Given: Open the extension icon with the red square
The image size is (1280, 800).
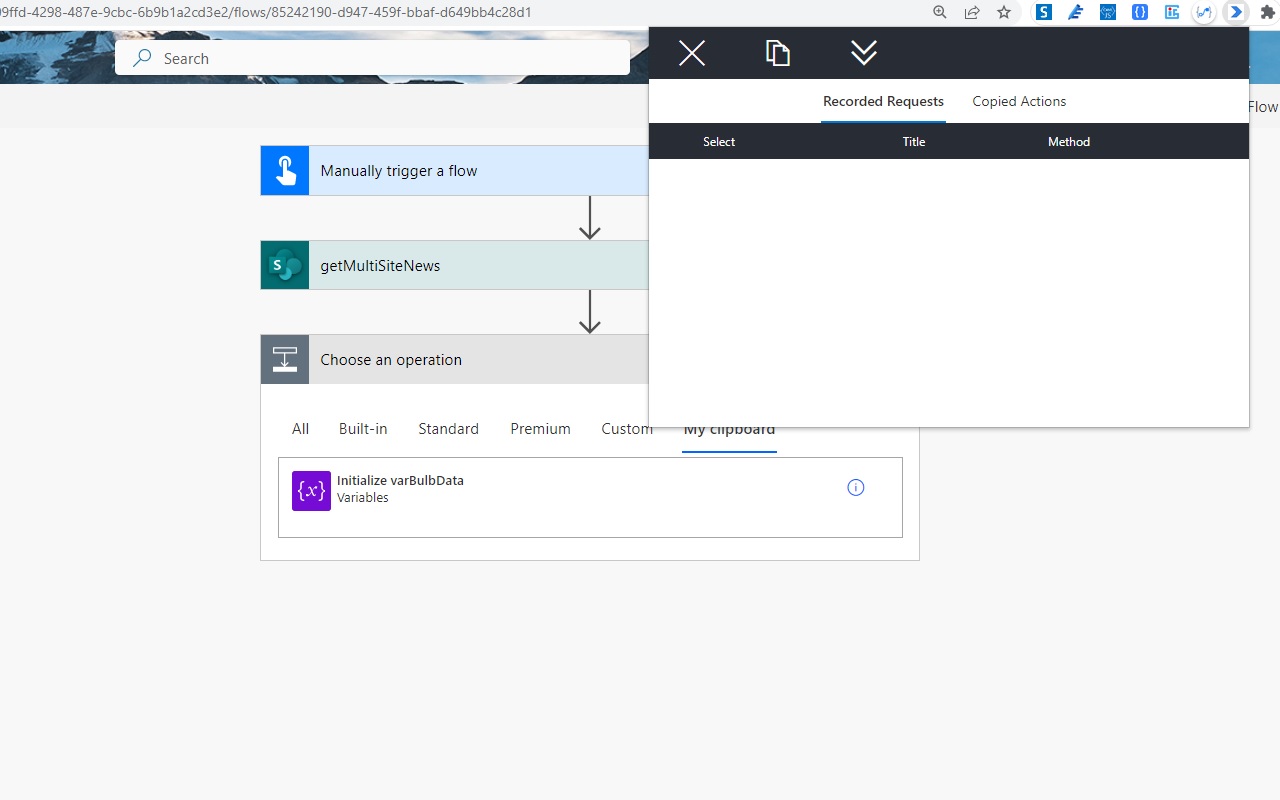Looking at the screenshot, I should (1172, 13).
